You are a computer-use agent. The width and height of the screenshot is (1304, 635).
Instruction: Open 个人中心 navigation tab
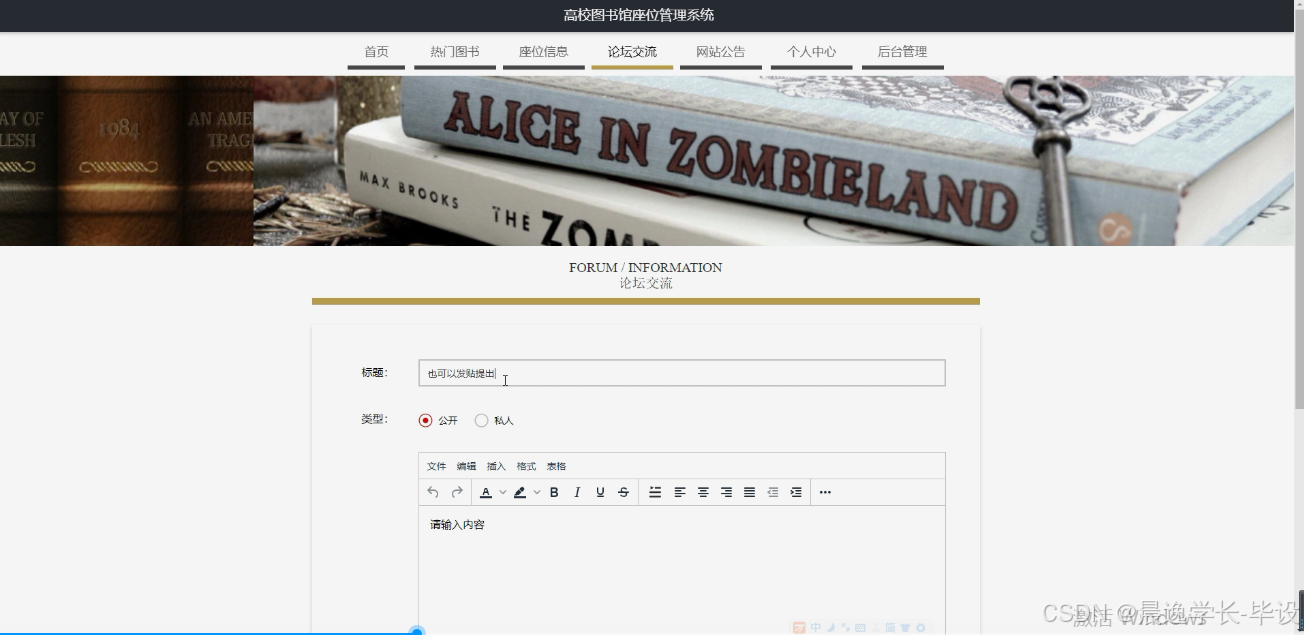[812, 53]
